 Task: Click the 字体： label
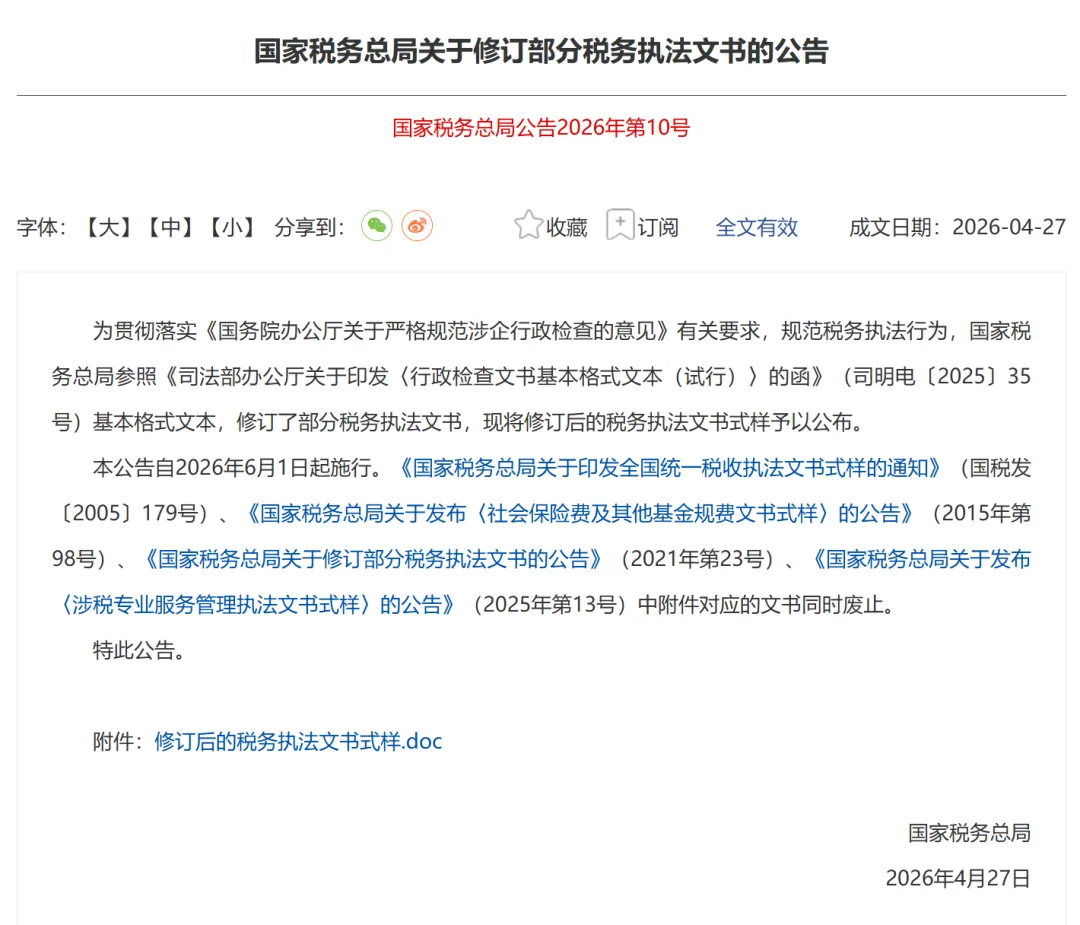coord(41,227)
